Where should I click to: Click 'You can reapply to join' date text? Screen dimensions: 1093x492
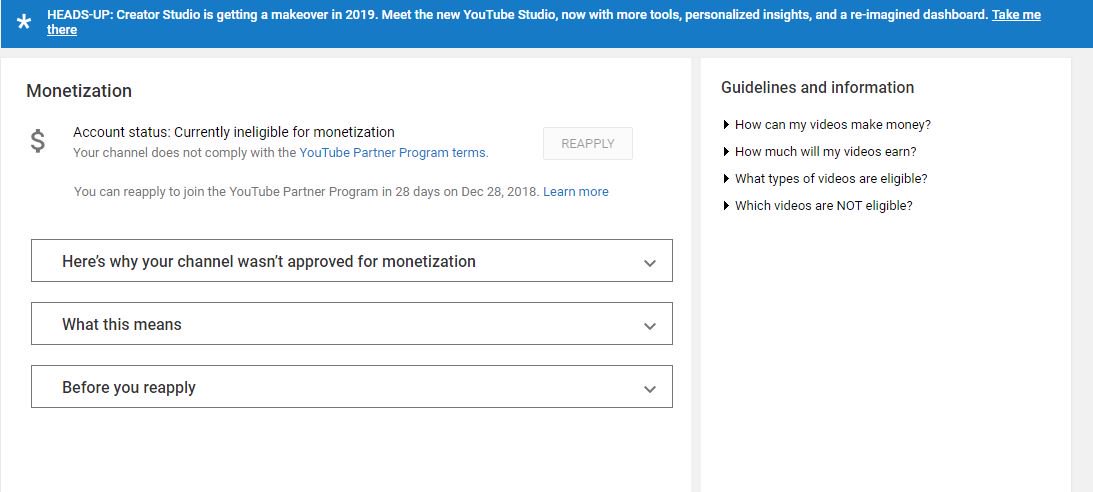pos(307,192)
